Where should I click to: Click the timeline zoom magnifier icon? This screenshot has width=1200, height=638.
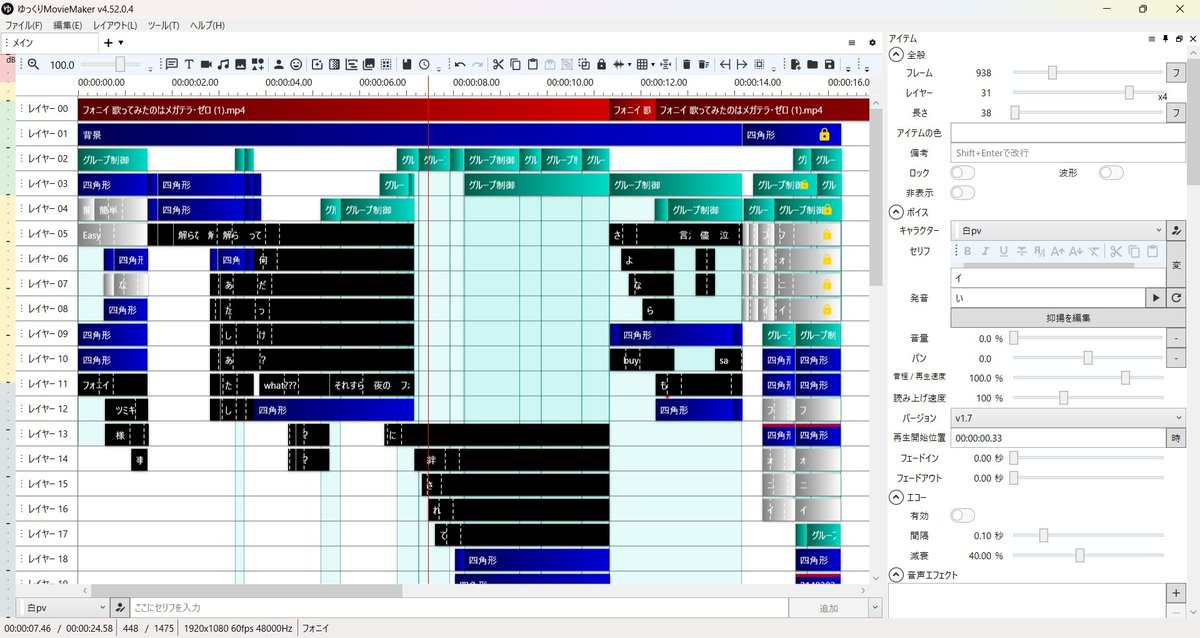(33, 64)
